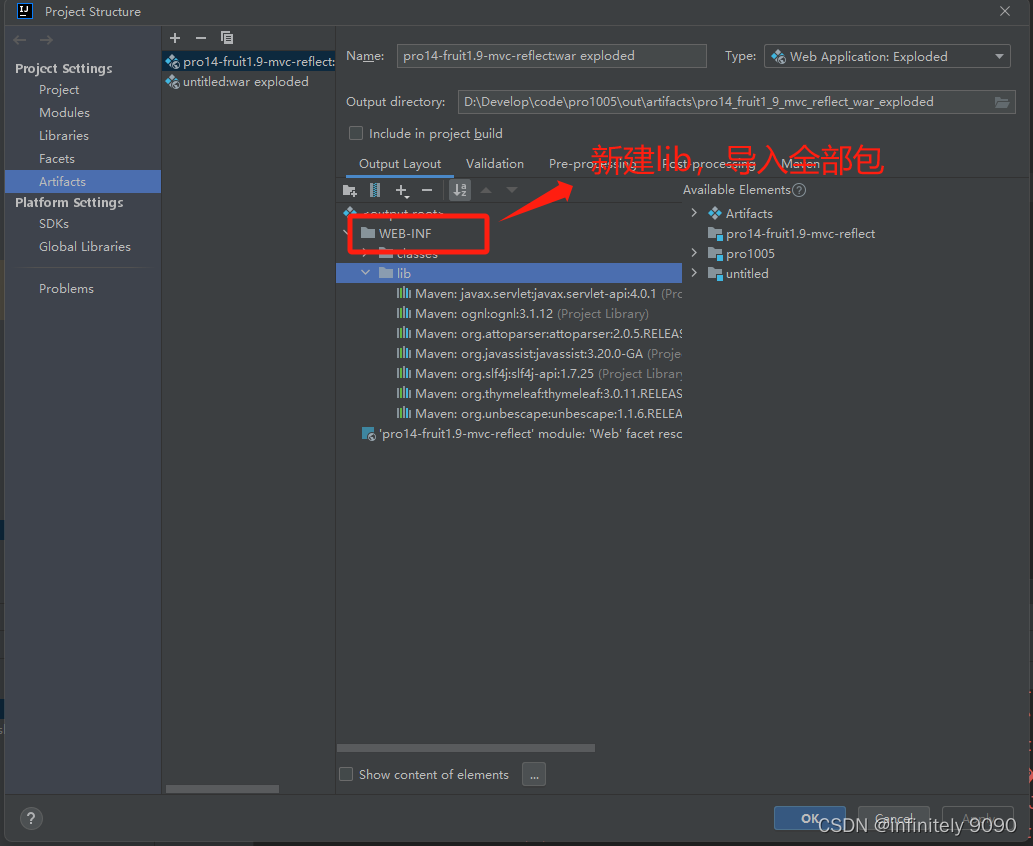Open the Output Layout tab
Viewport: 1033px width, 846px height.
click(x=400, y=164)
